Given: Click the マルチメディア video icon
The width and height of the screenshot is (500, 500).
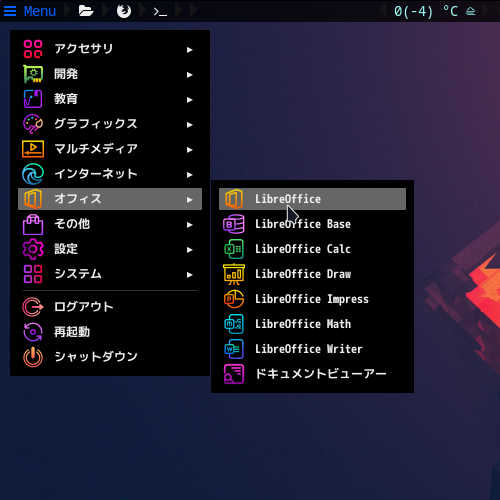Looking at the screenshot, I should click(33, 149).
